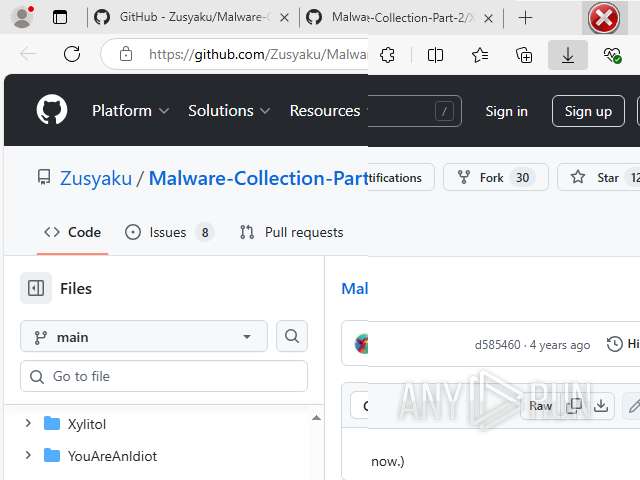Open the Xylitol folder
Image resolution: width=640 pixels, height=480 pixels.
(87, 424)
